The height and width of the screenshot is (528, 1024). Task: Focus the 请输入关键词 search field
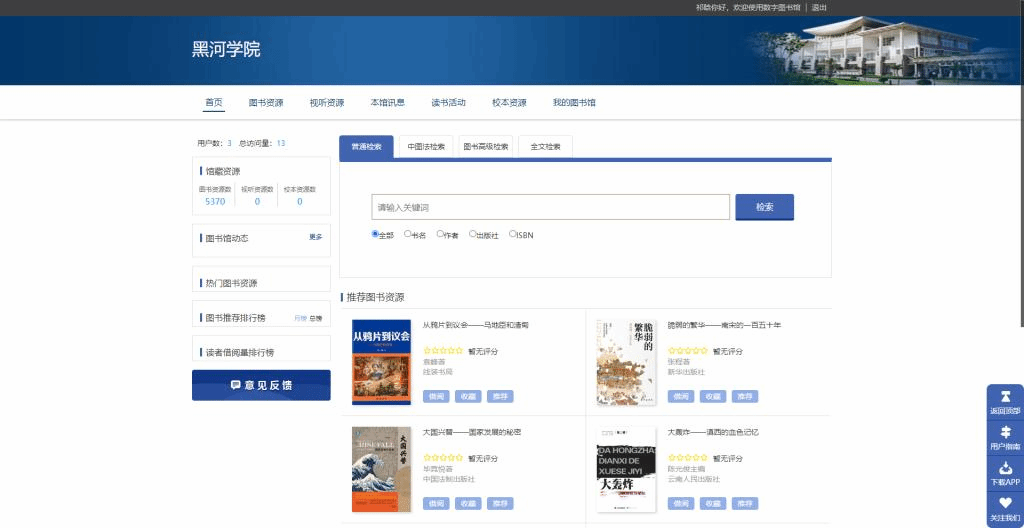pos(551,207)
